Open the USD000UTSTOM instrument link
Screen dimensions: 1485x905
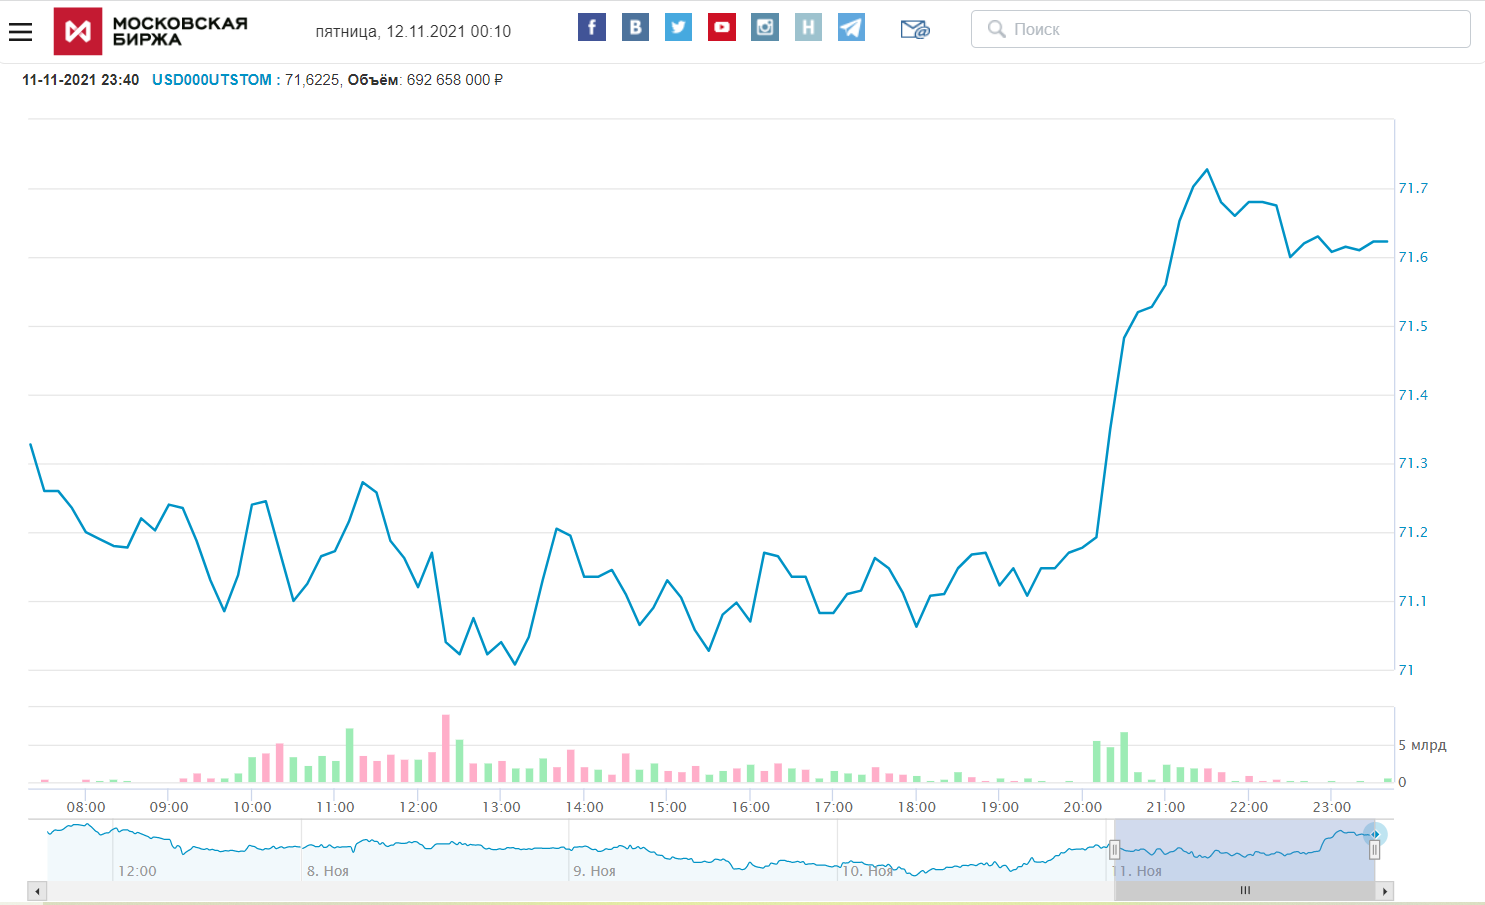tap(211, 80)
